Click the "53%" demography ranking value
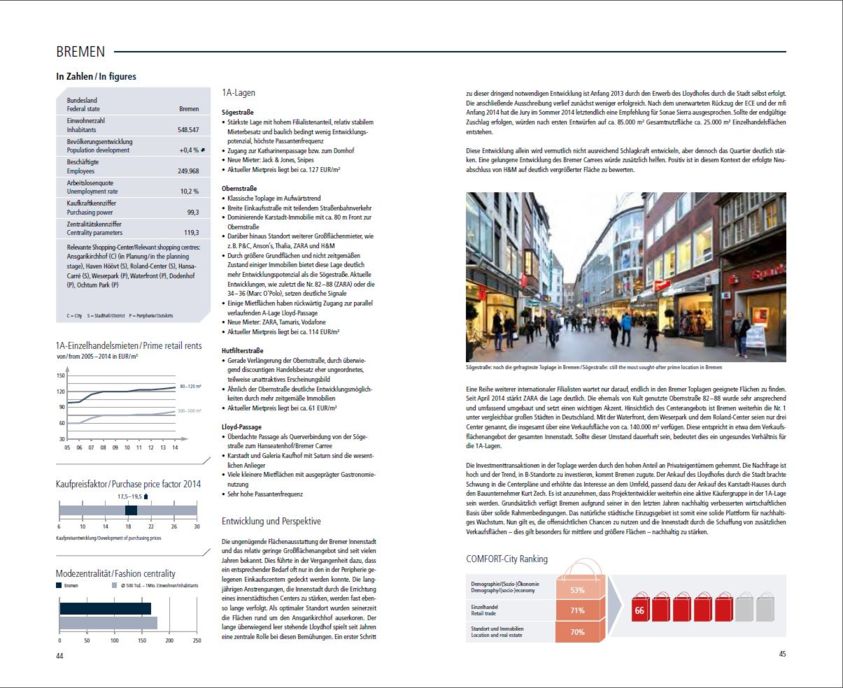The height and width of the screenshot is (688, 843). tap(577, 590)
